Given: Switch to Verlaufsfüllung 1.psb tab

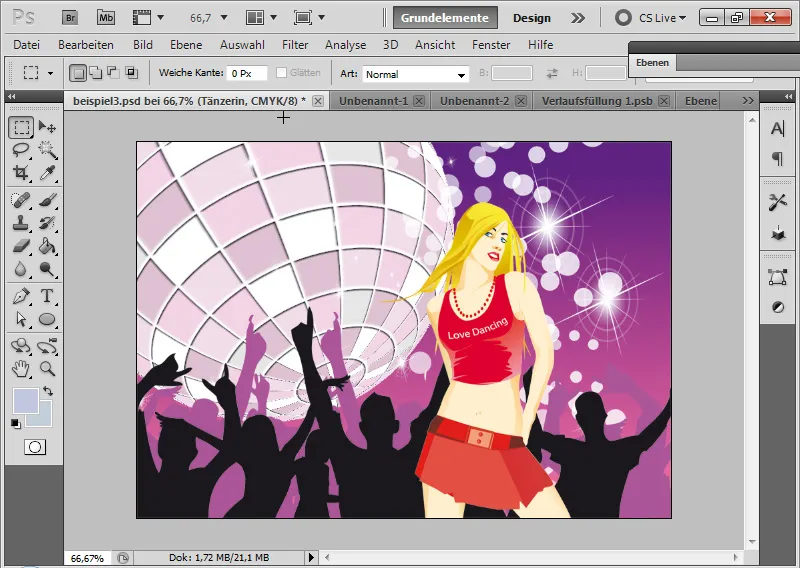Looking at the screenshot, I should [x=597, y=101].
